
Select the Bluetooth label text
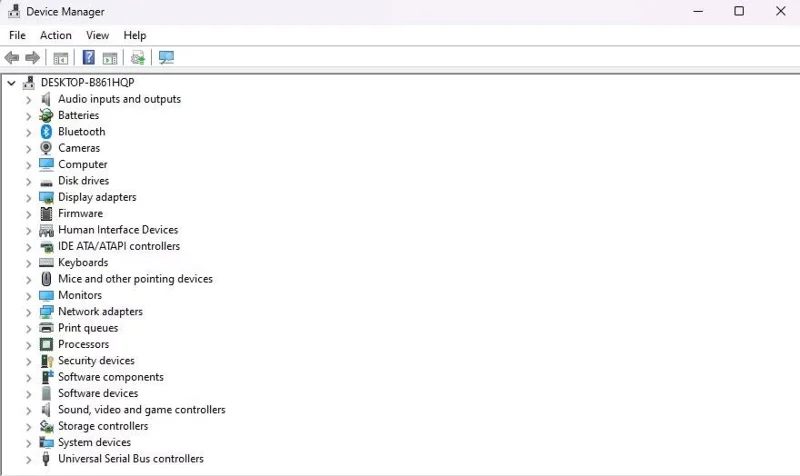(82, 132)
